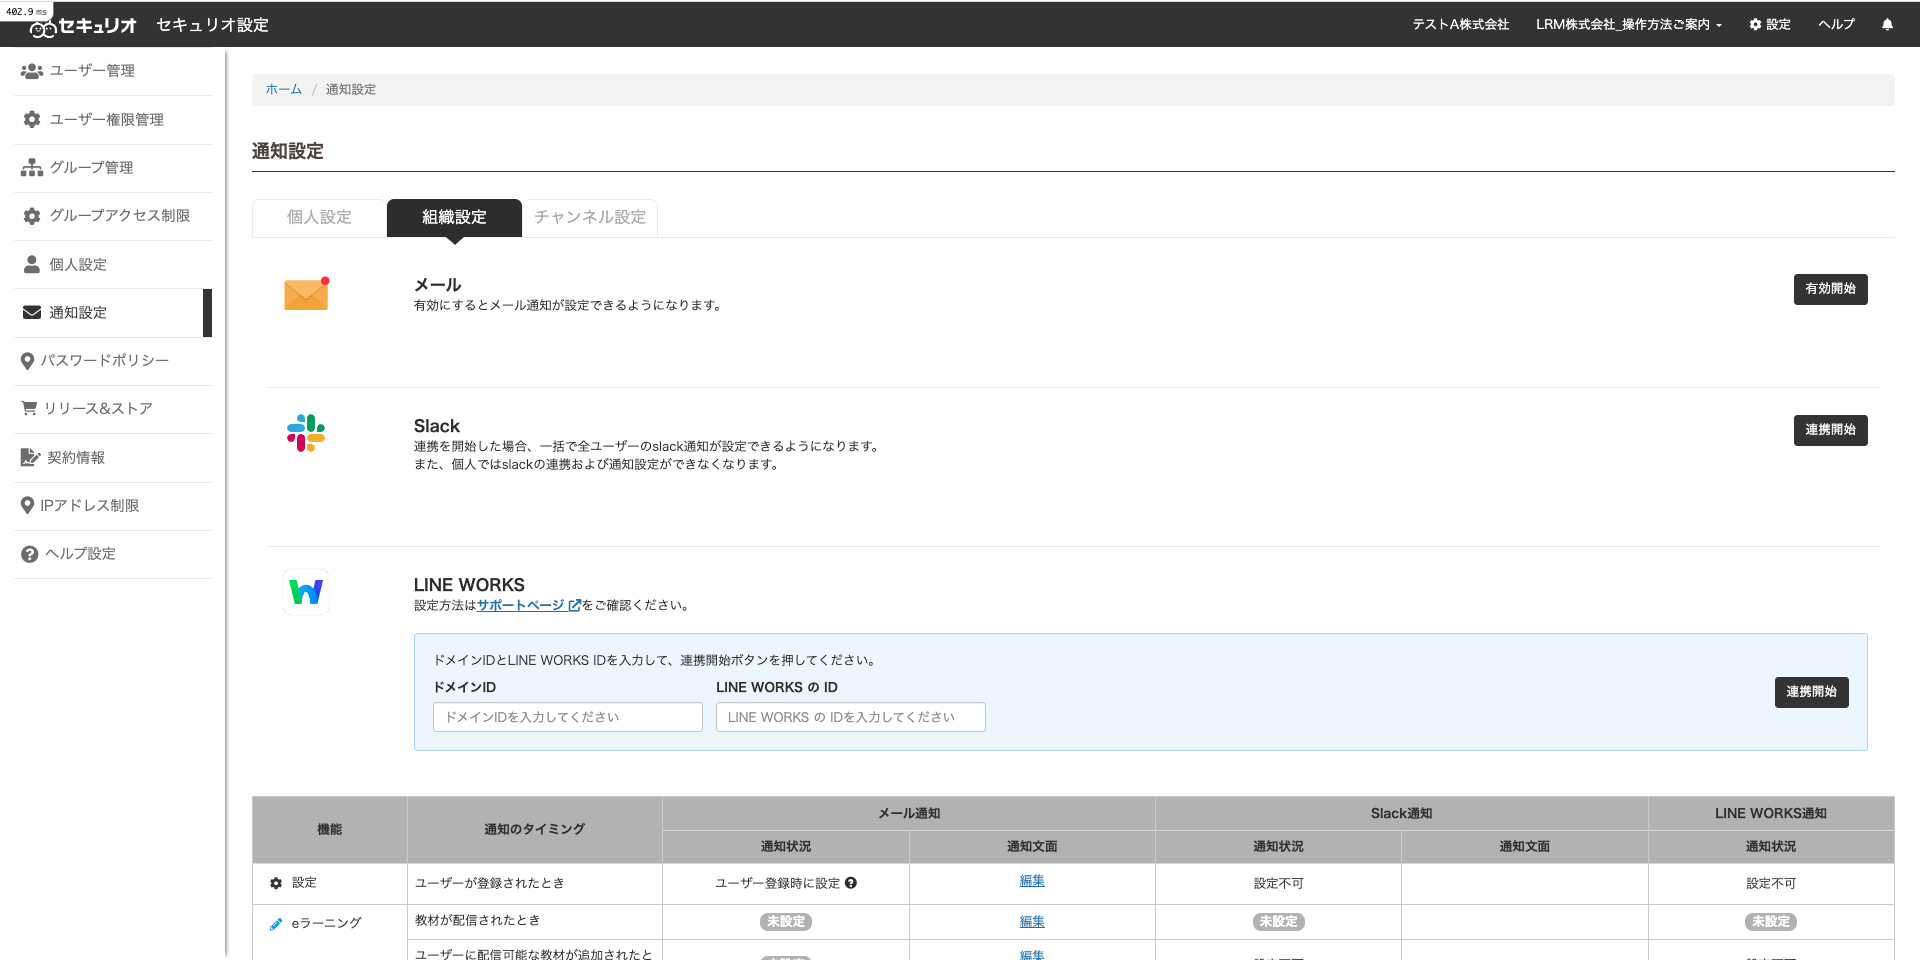Switch to 個人設定 tab
This screenshot has width=1920, height=960.
pos(319,217)
